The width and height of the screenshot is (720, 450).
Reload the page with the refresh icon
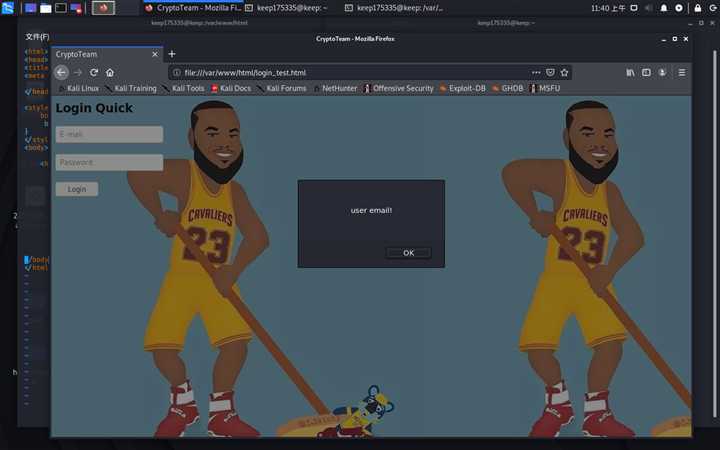pos(94,72)
